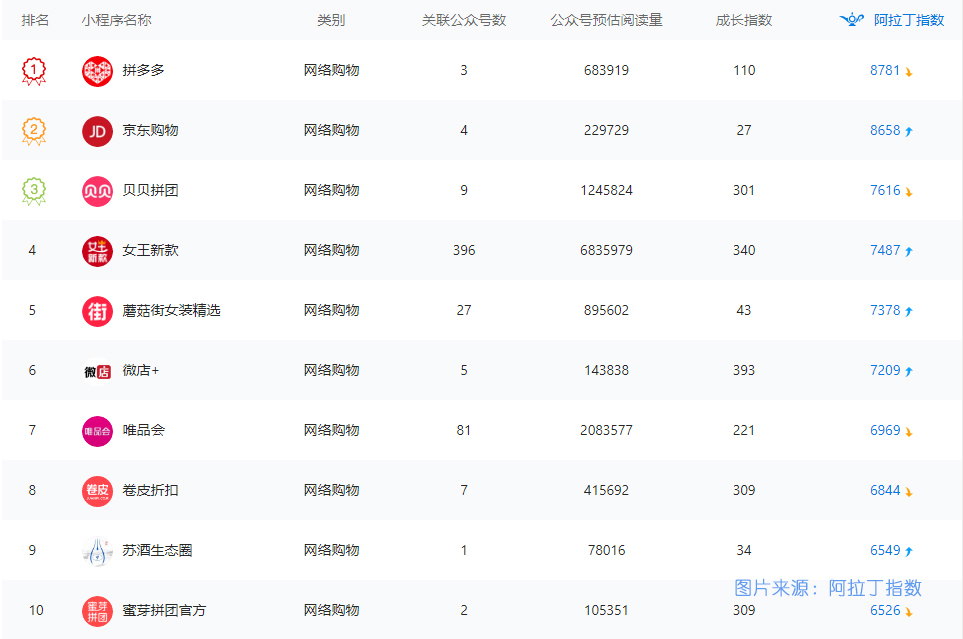
Task: Click the 拼多多 red heart logo
Action: [97, 71]
